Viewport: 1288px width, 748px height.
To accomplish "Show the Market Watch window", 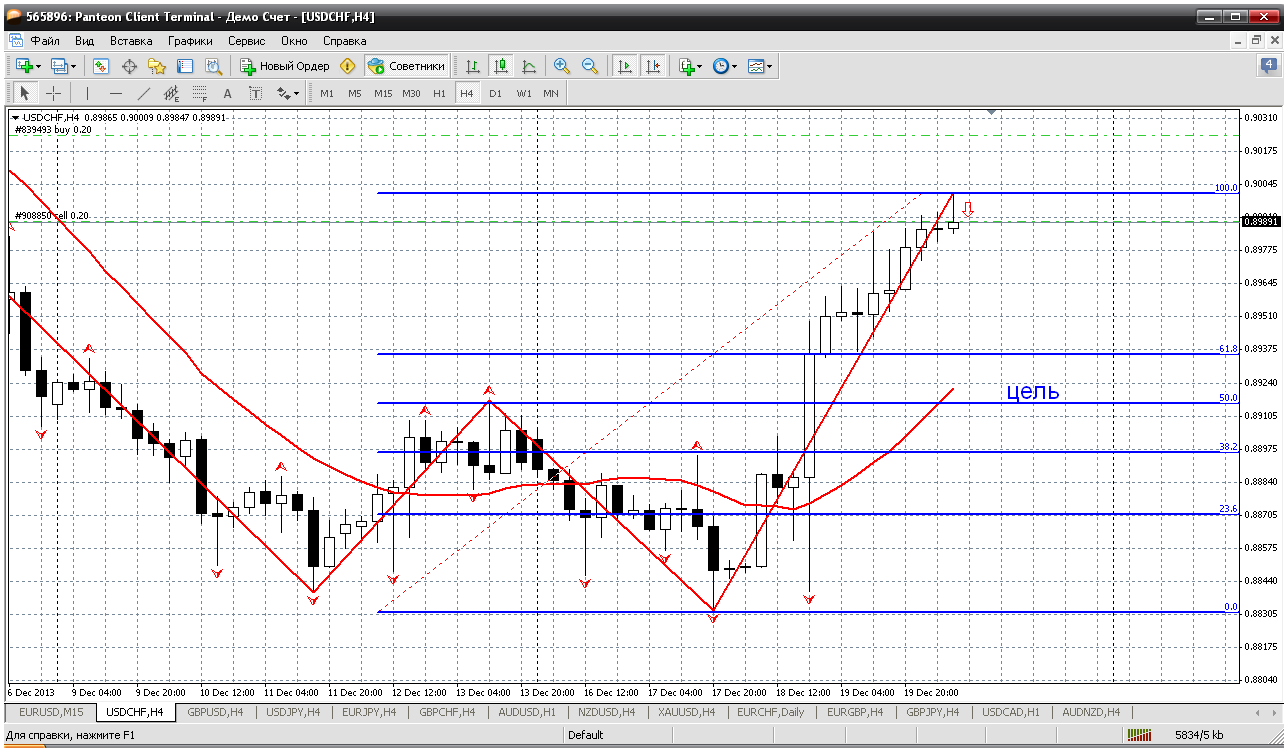I will click(x=101, y=66).
